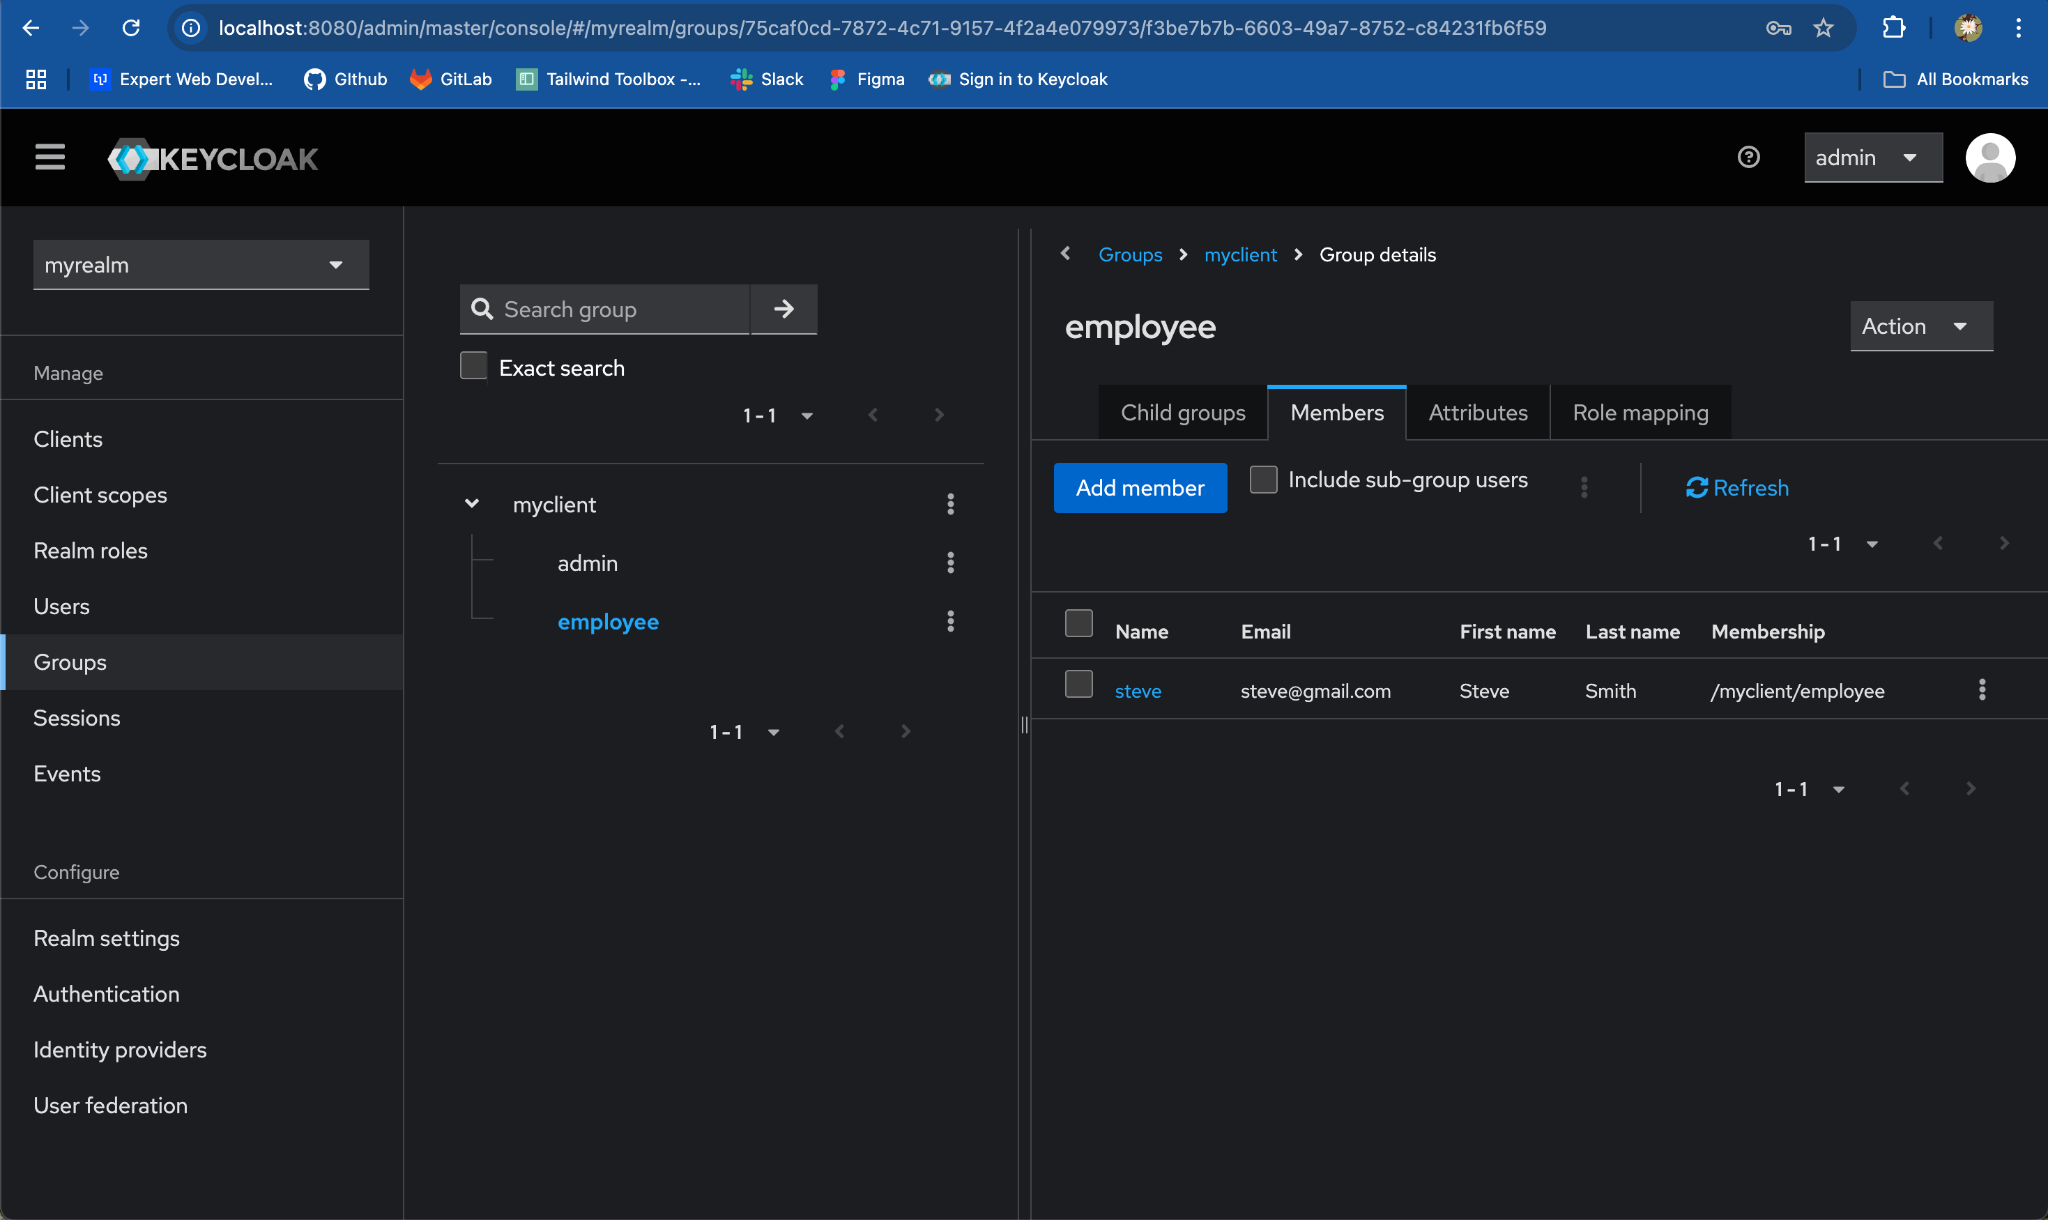Open the Attributes tab
The height and width of the screenshot is (1220, 2048).
coord(1477,412)
